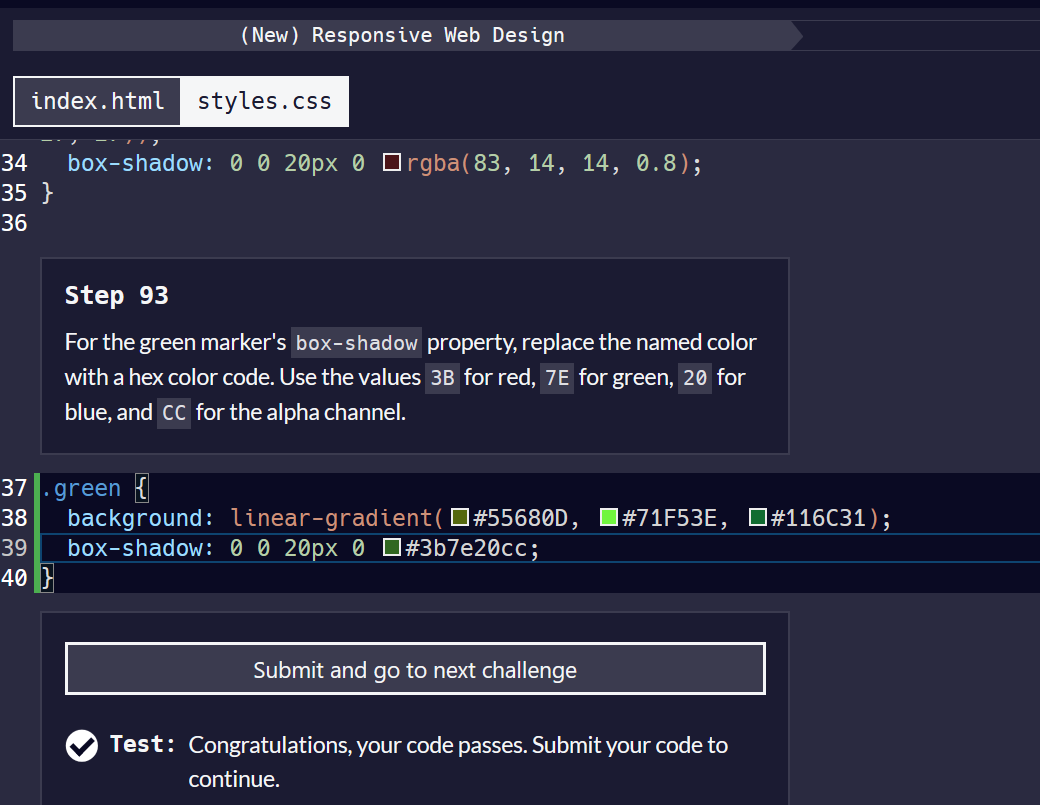Click line number 36 in gutter
The image size is (1040, 805).
14,223
